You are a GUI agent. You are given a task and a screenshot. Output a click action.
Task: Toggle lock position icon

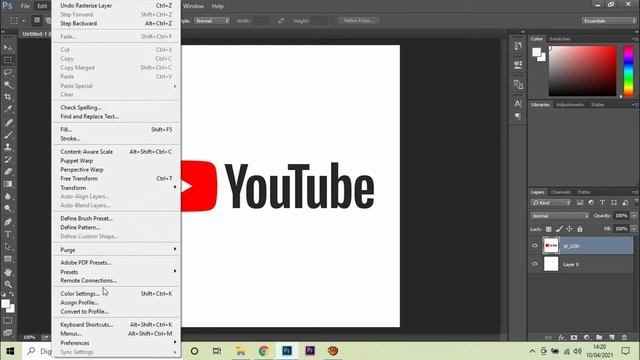coord(569,229)
